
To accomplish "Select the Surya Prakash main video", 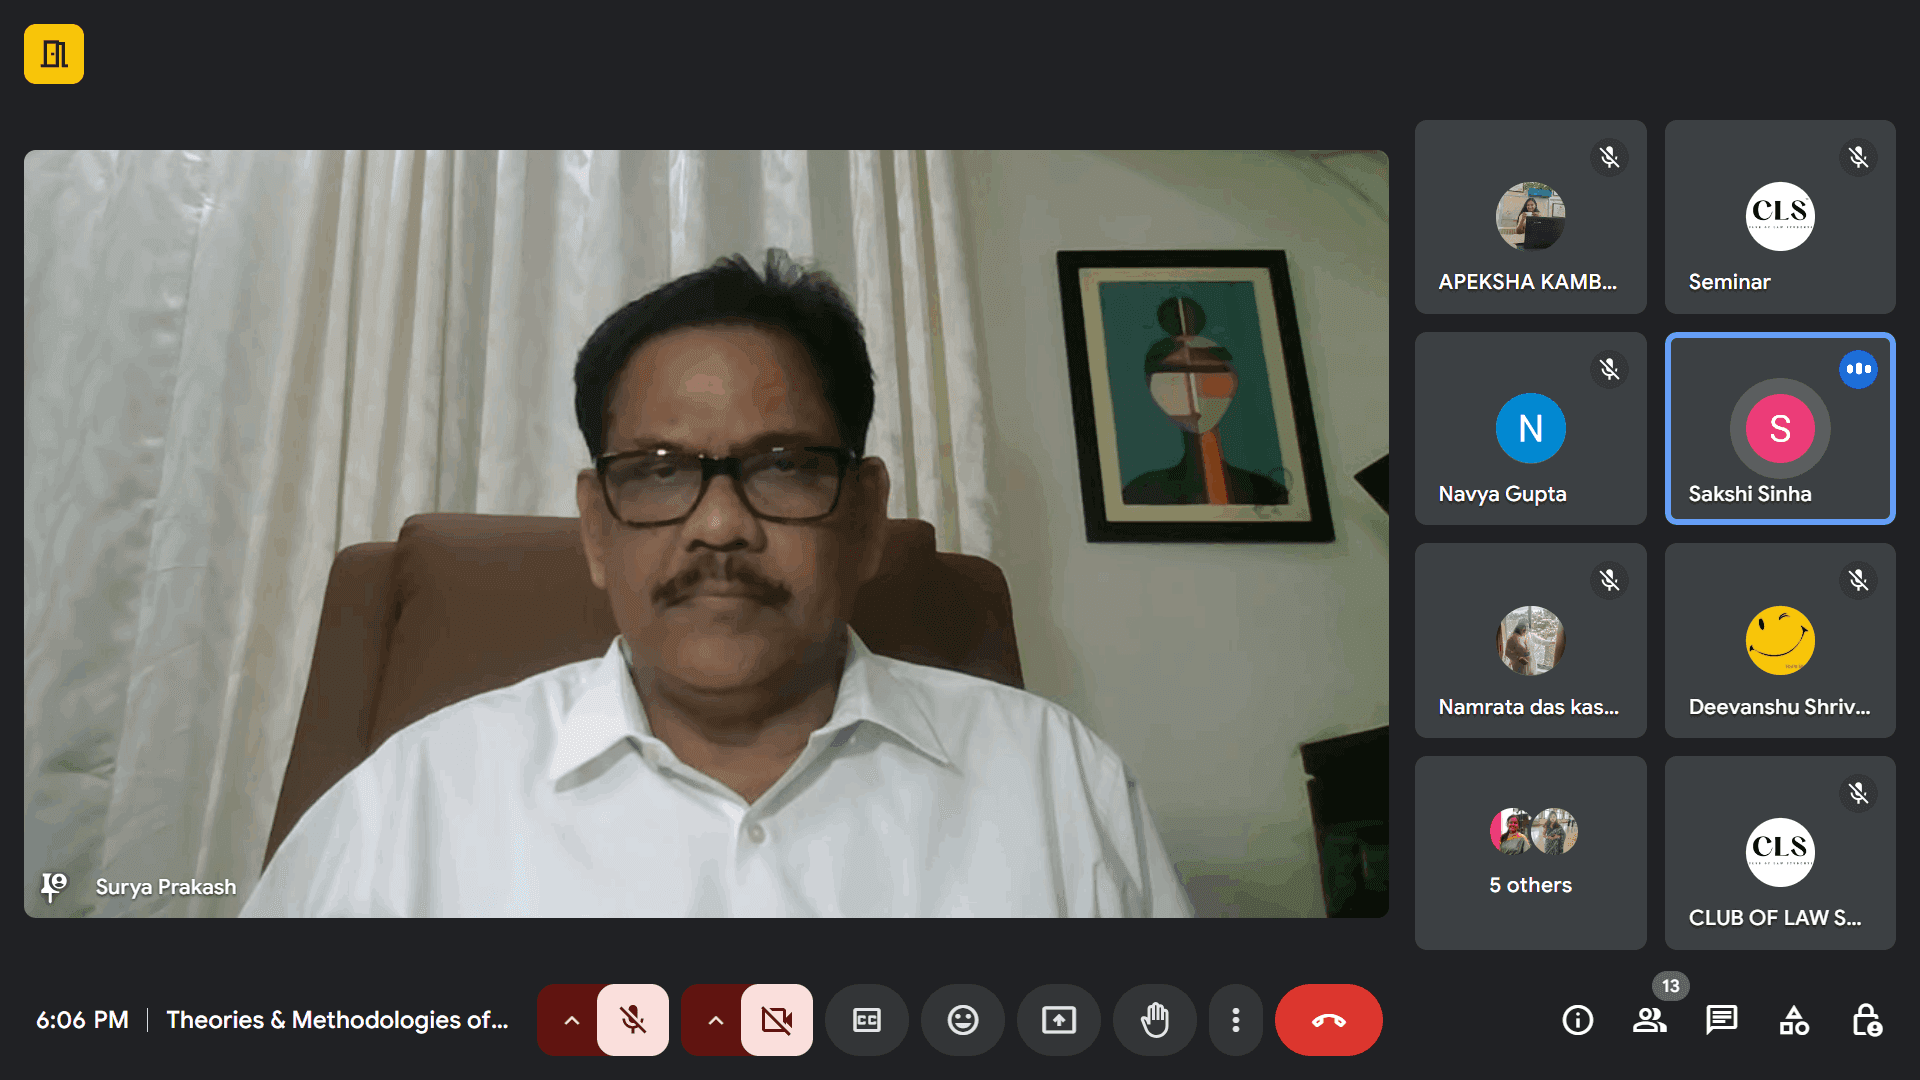I will pos(706,534).
